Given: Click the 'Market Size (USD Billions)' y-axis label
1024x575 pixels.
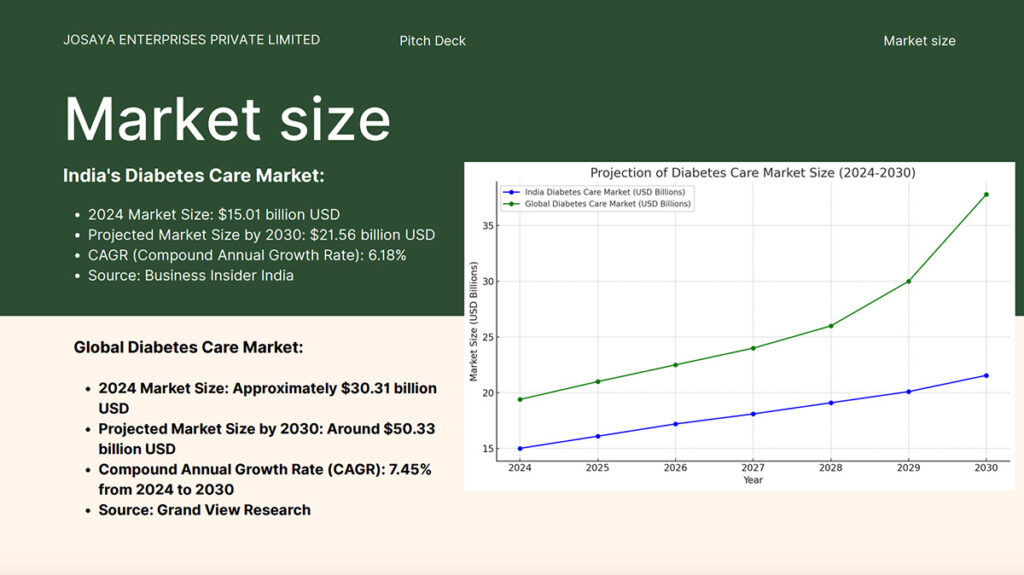Looking at the screenshot, I should pyautogui.click(x=473, y=321).
